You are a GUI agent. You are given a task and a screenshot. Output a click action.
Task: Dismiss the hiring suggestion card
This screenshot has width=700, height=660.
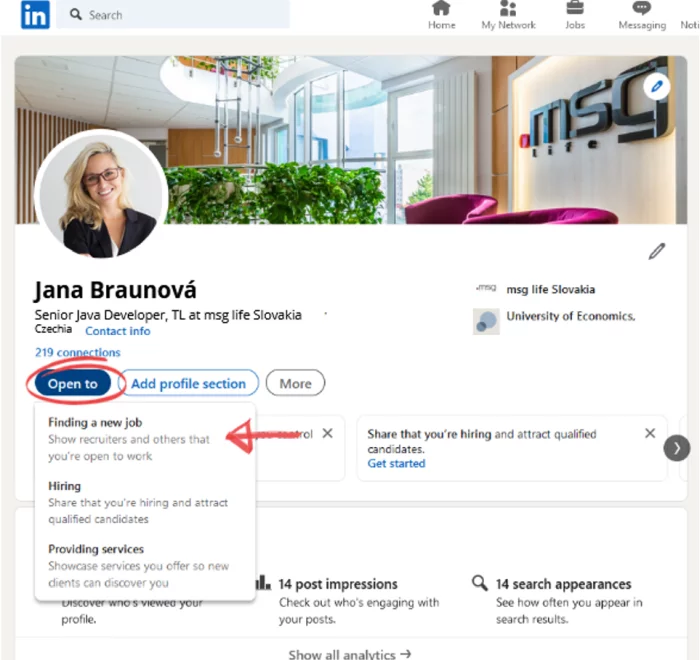tap(650, 433)
